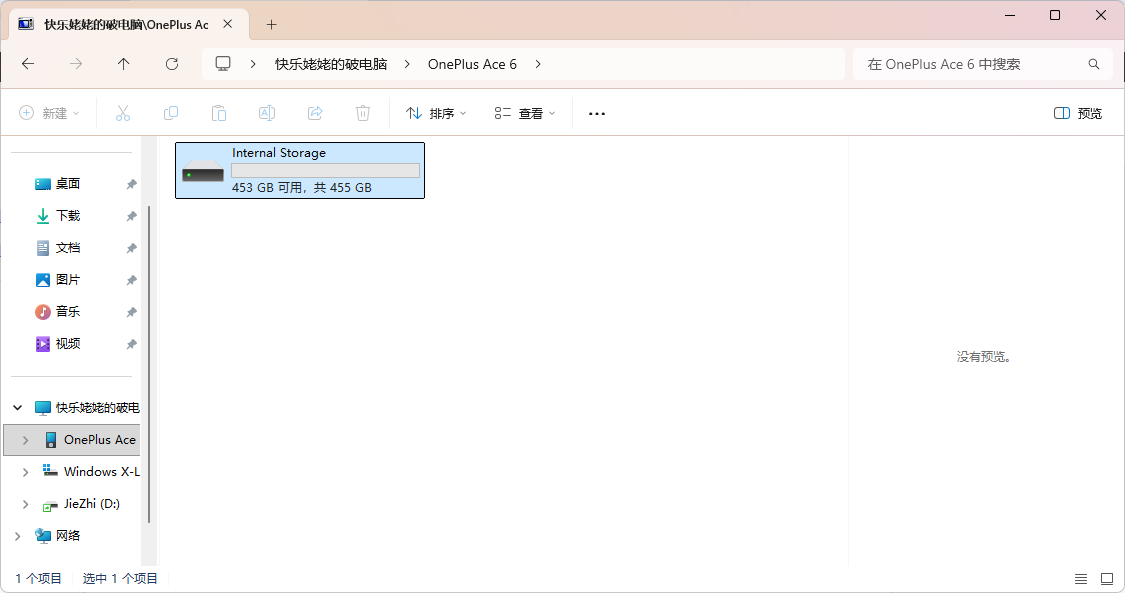The image size is (1125, 593).
Task: Close the OnePlus Ace tab
Action: [x=227, y=24]
